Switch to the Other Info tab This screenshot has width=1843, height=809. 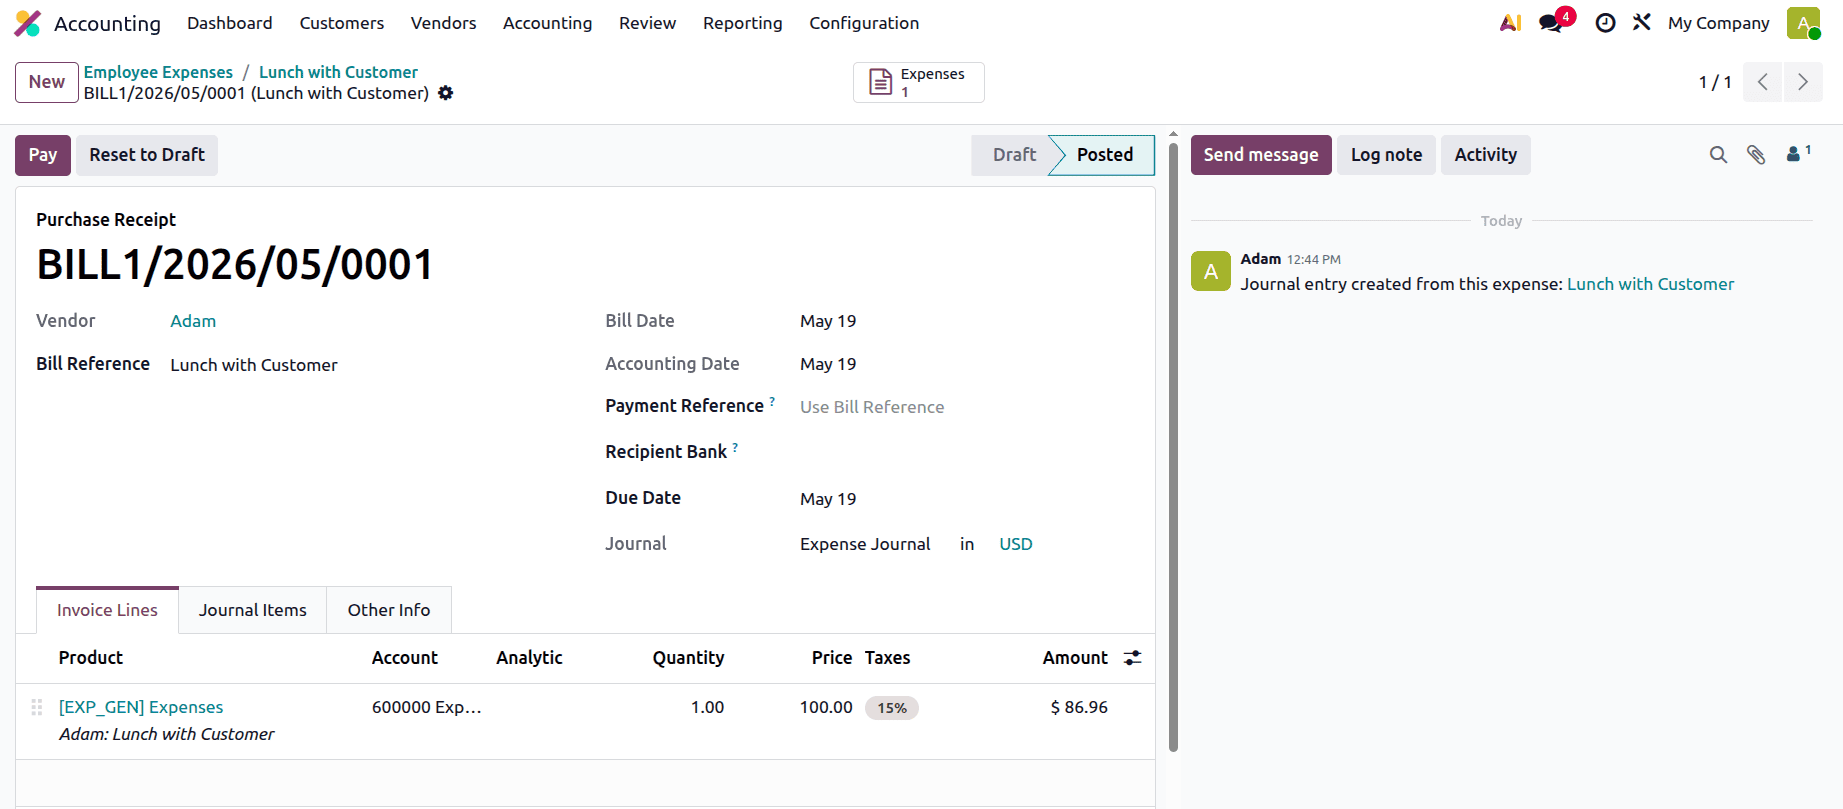(389, 610)
